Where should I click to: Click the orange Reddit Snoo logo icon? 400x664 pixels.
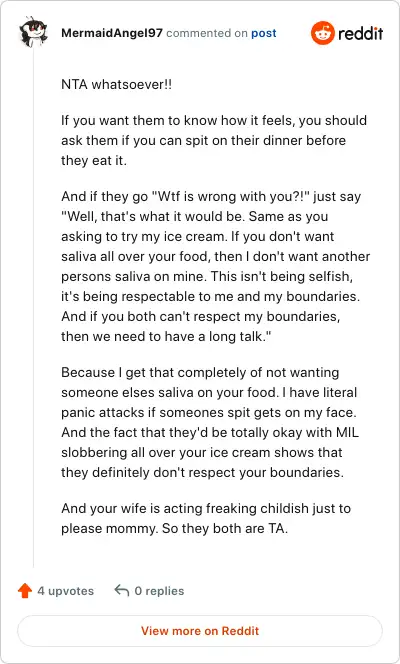click(323, 33)
